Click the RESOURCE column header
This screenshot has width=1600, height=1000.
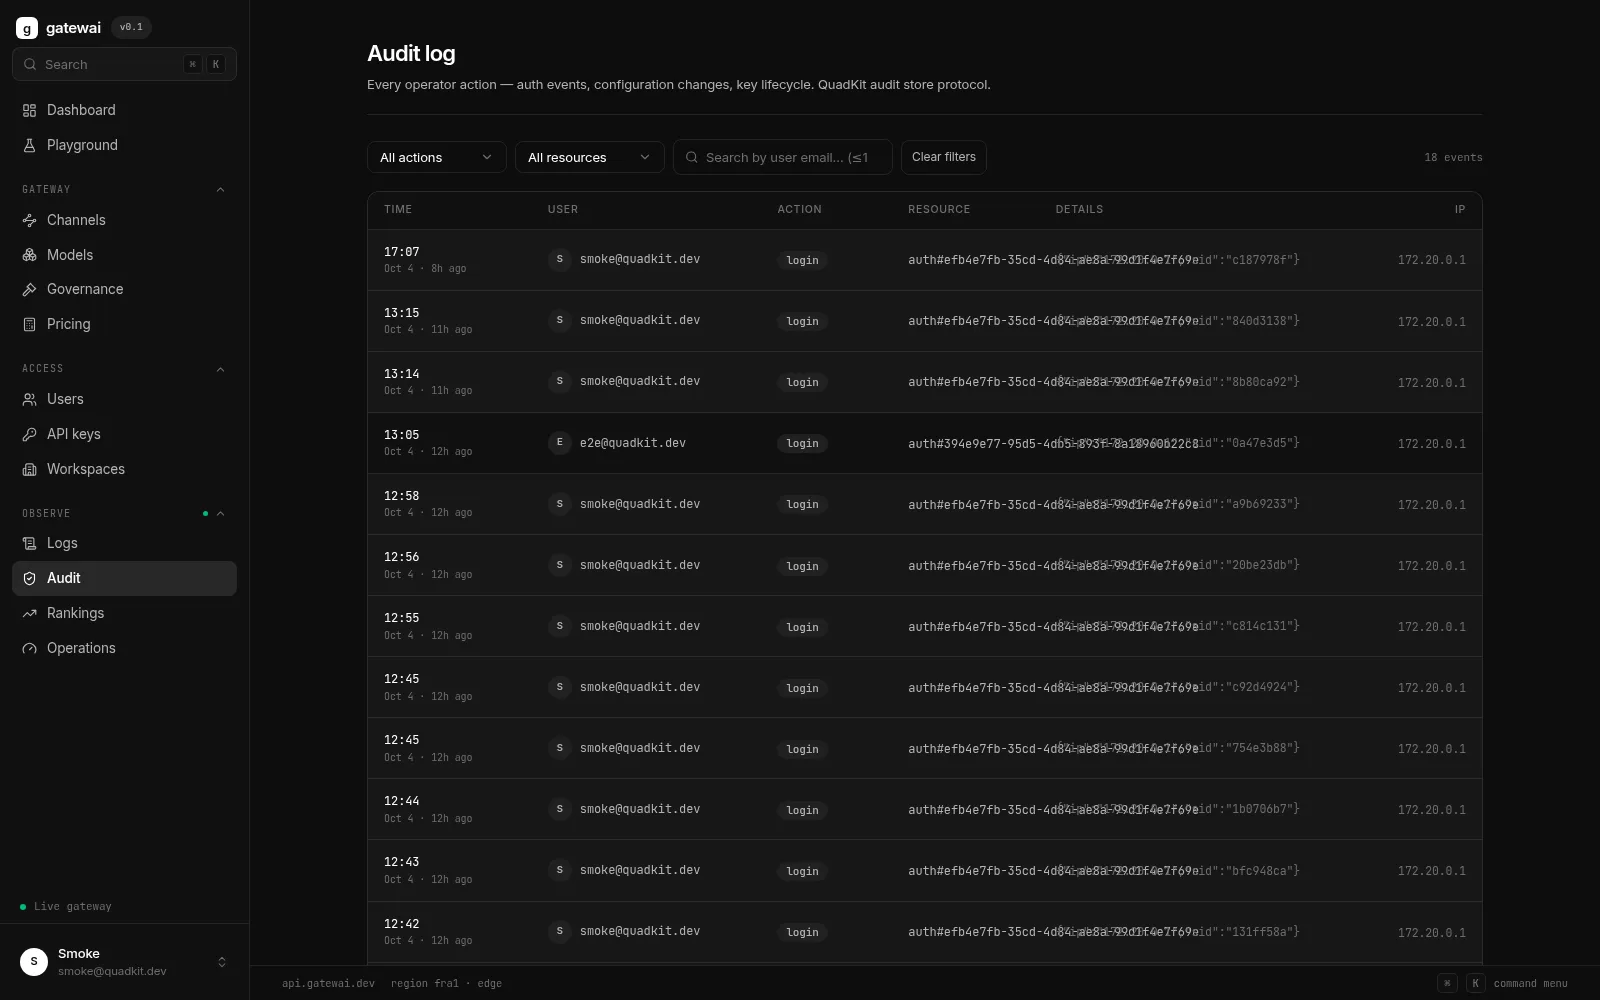pos(939,209)
